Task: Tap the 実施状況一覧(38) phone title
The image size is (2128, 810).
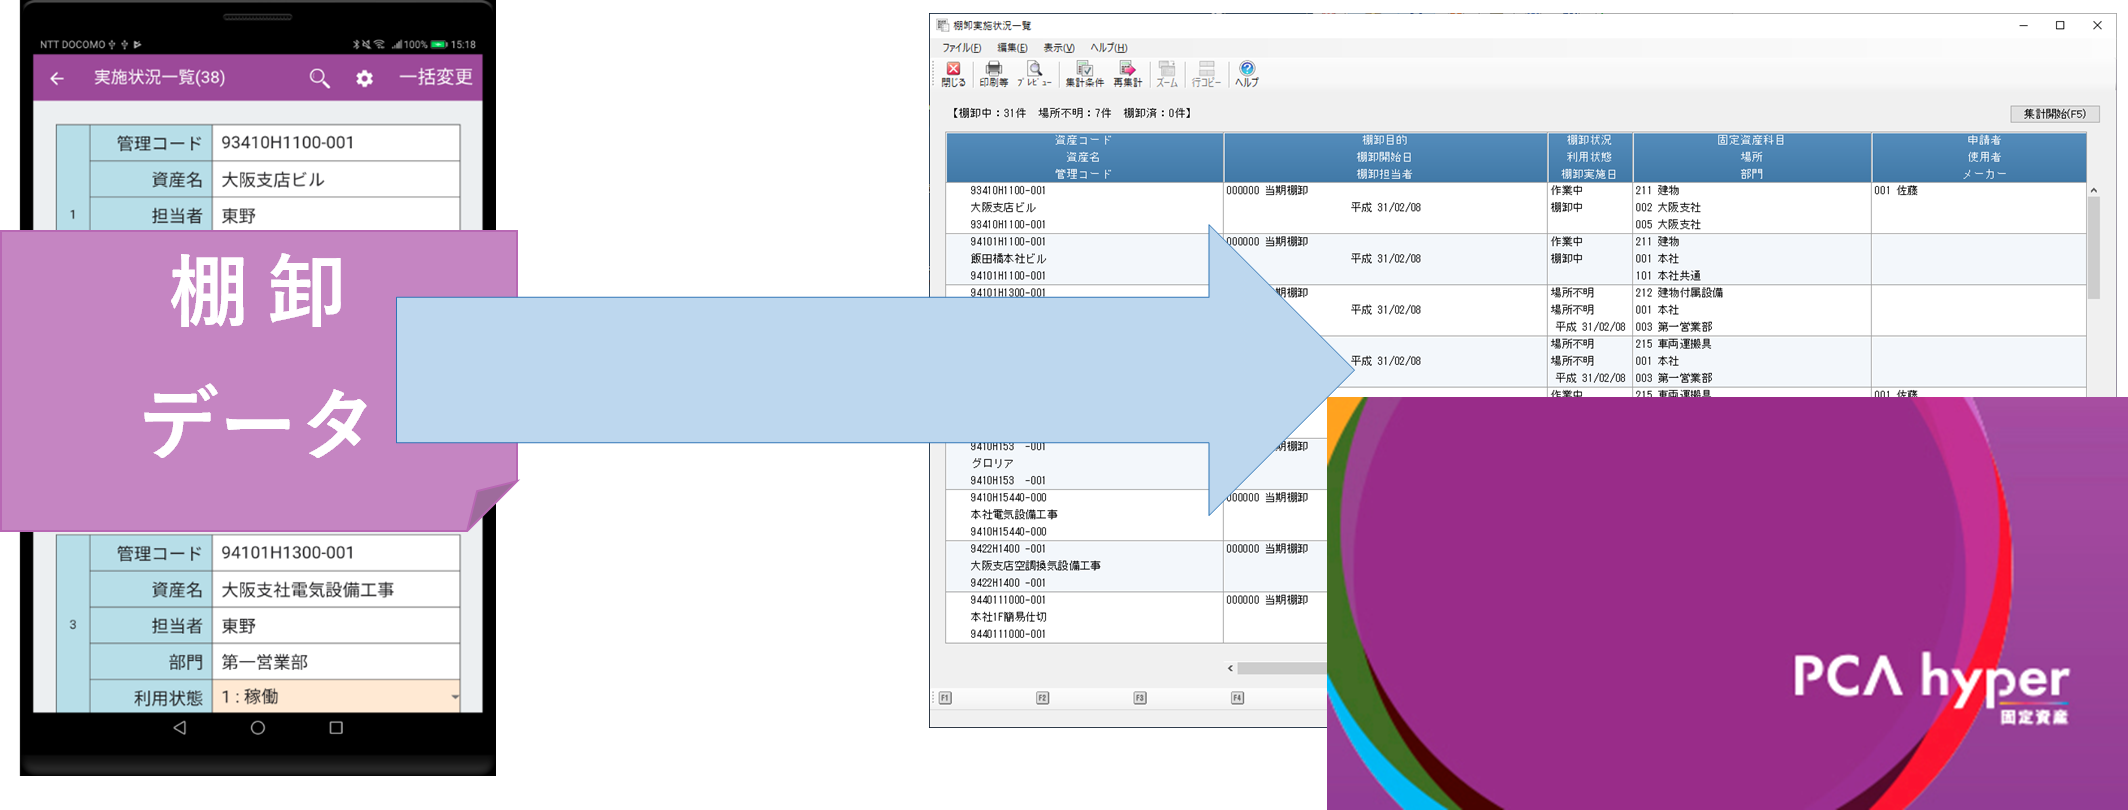Action: click(159, 77)
